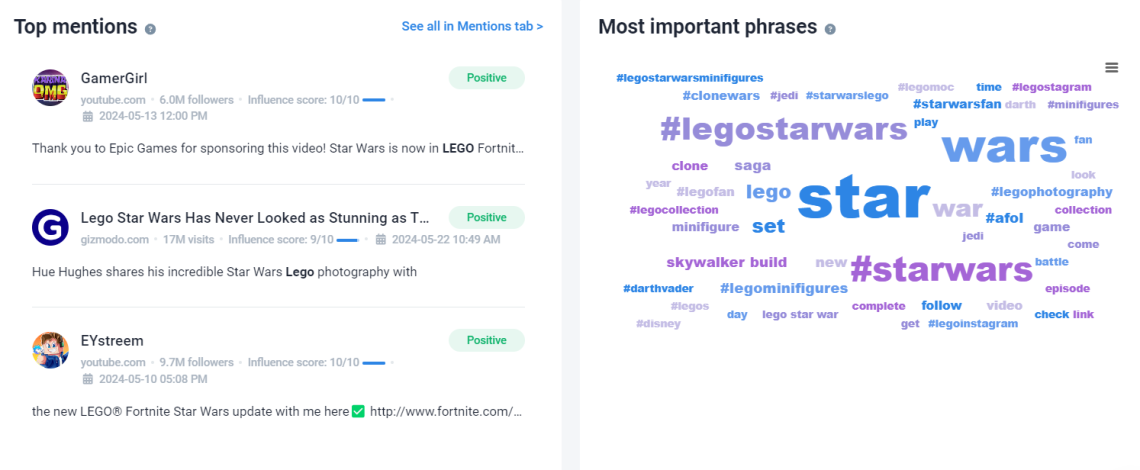The width and height of the screenshot is (1140, 470).
Task: Click the fortnite.com link in EYstreem's mention
Action: pos(446,412)
